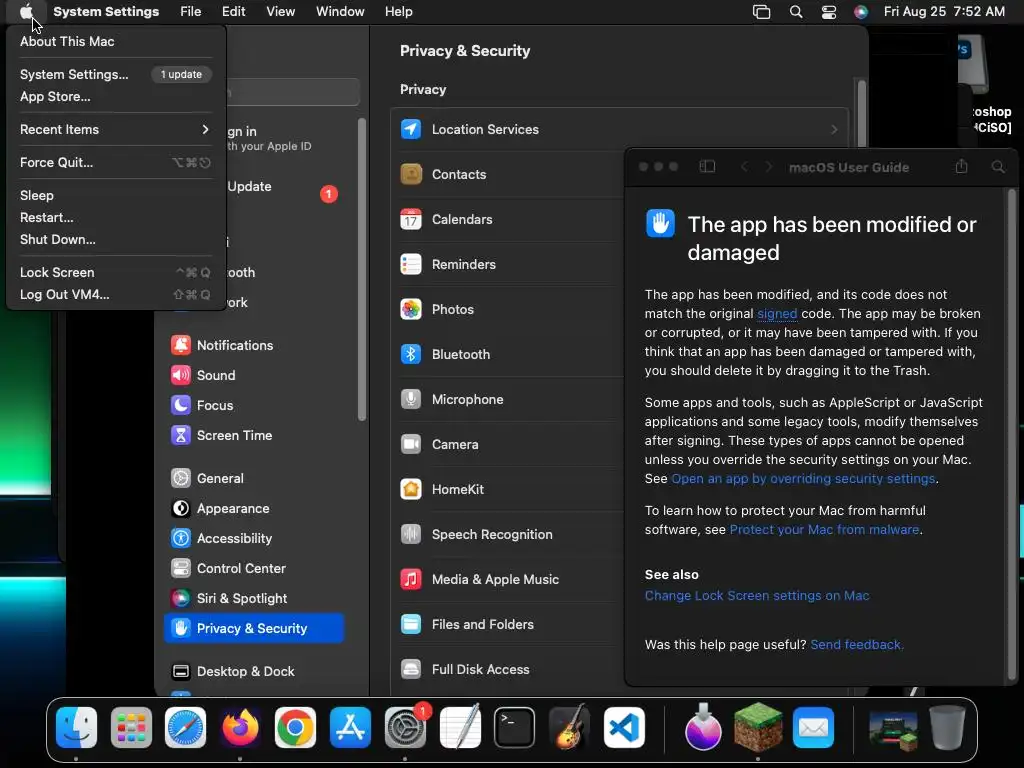
Task: Select Notifications in settings sidebar
Action: tap(254, 345)
